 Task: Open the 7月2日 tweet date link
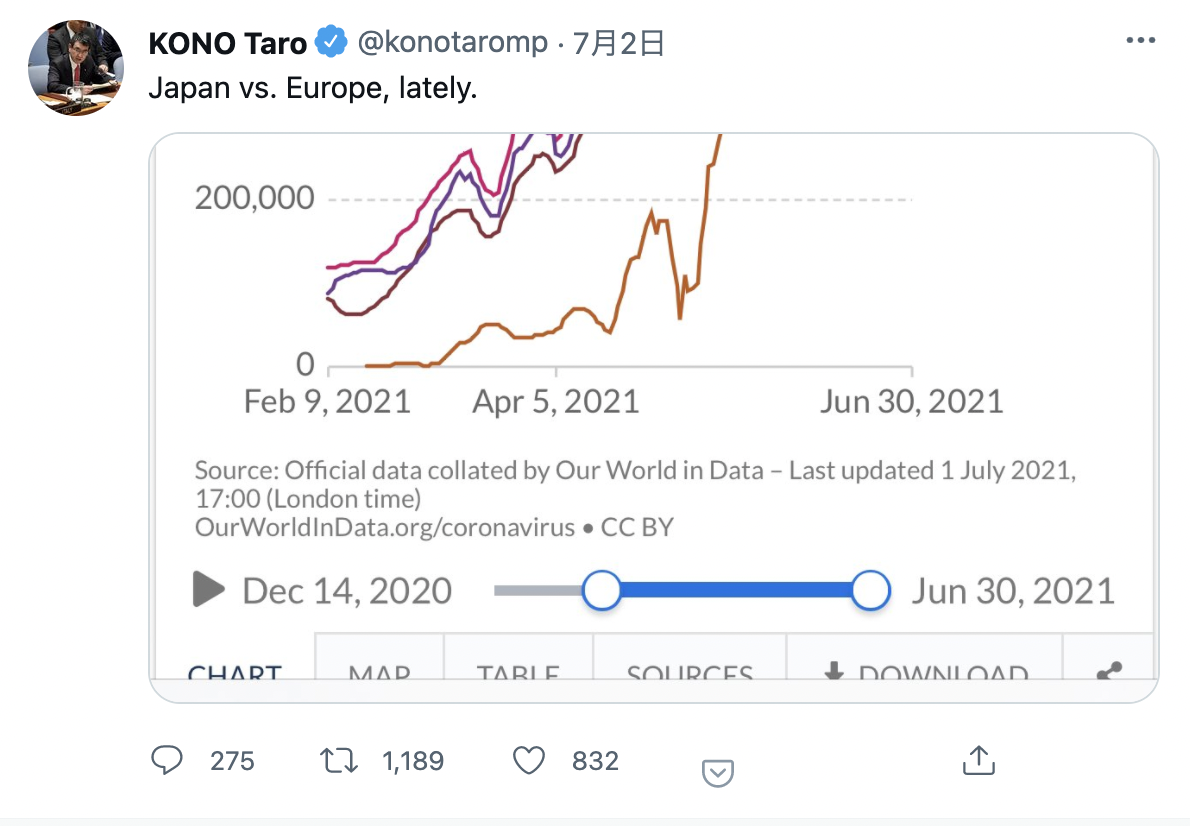(x=619, y=43)
